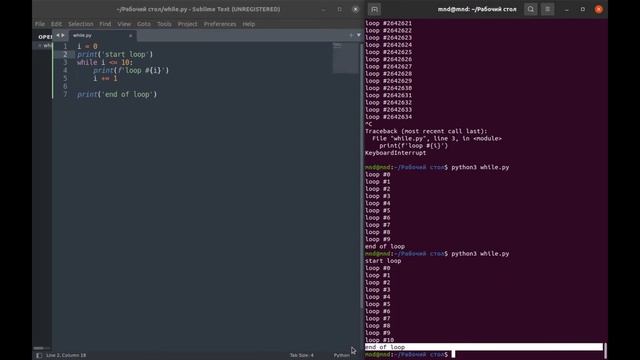Open the View menu
The height and width of the screenshot is (360, 640).
pos(124,24)
